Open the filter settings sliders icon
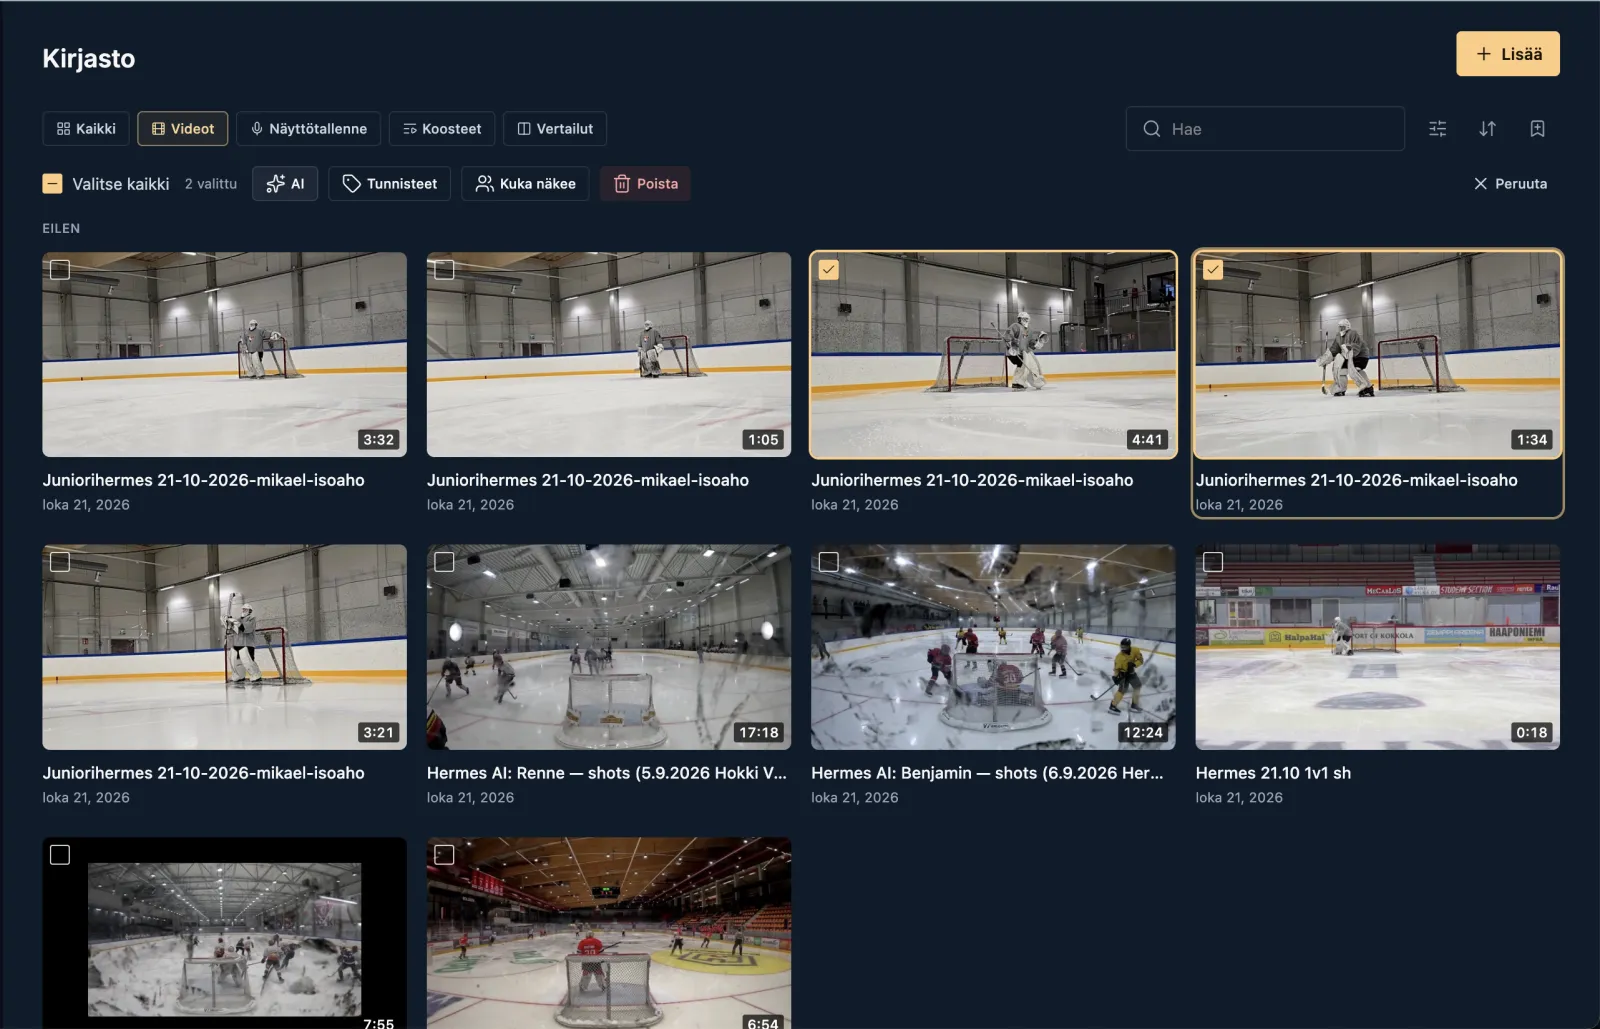This screenshot has width=1600, height=1029. (x=1437, y=129)
